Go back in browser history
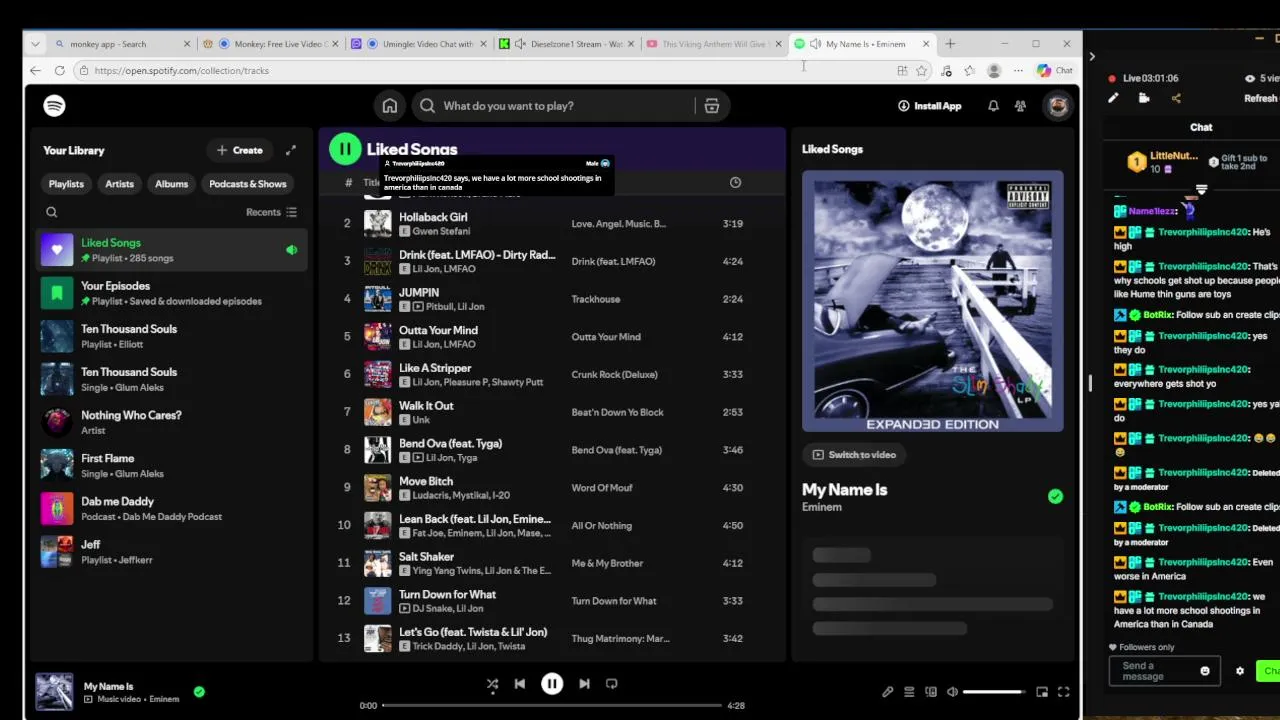 coord(36,71)
